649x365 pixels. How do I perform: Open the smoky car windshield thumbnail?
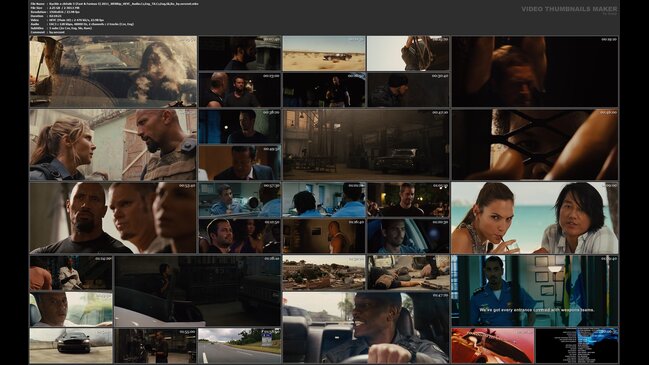pyautogui.click(x=113, y=72)
